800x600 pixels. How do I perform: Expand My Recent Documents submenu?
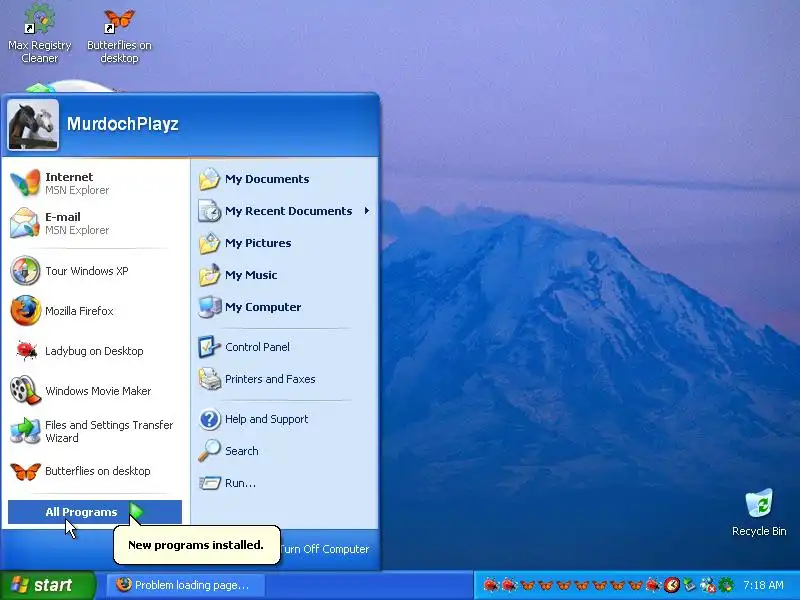point(285,211)
